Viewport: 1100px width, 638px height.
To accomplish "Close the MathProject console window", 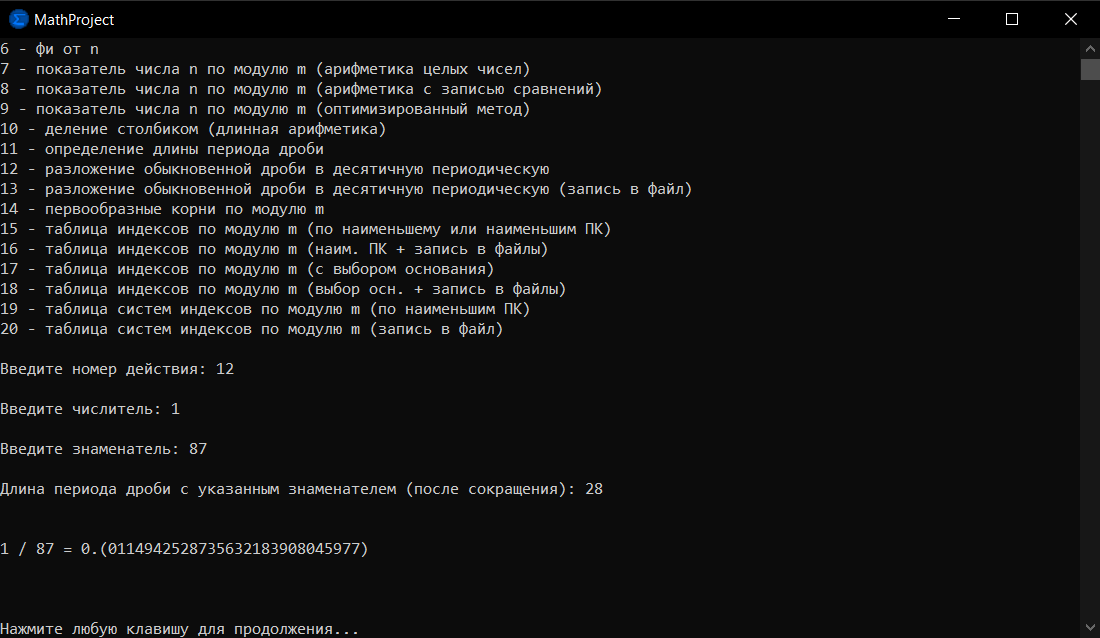I will tap(1069, 19).
